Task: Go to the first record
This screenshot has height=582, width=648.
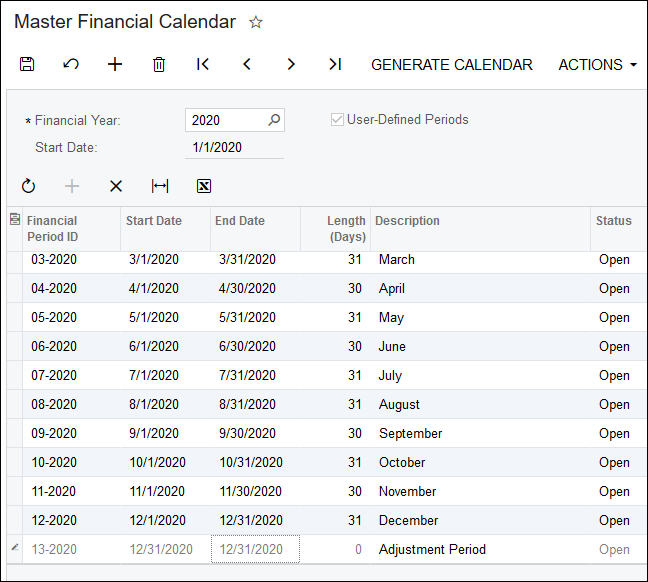Action: (x=203, y=64)
